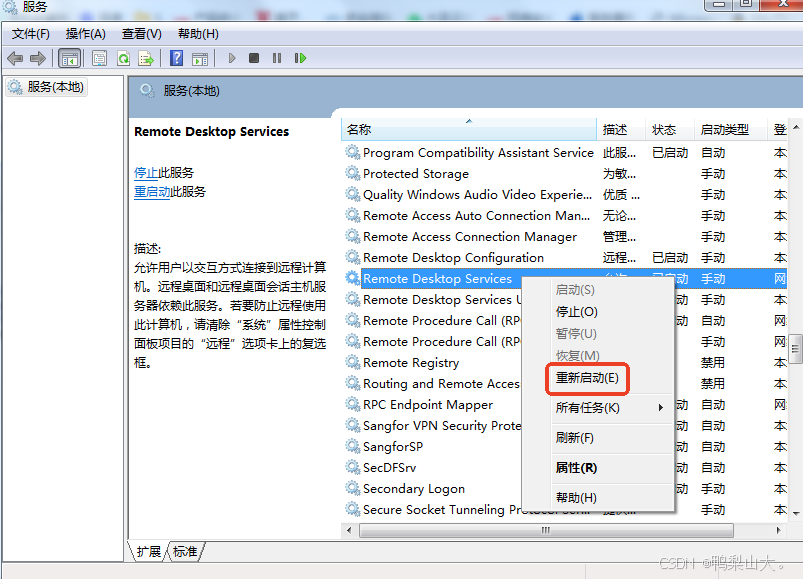803x579 pixels.
Task: Click gear icon of Remote Access Connection Manager
Action: [352, 236]
